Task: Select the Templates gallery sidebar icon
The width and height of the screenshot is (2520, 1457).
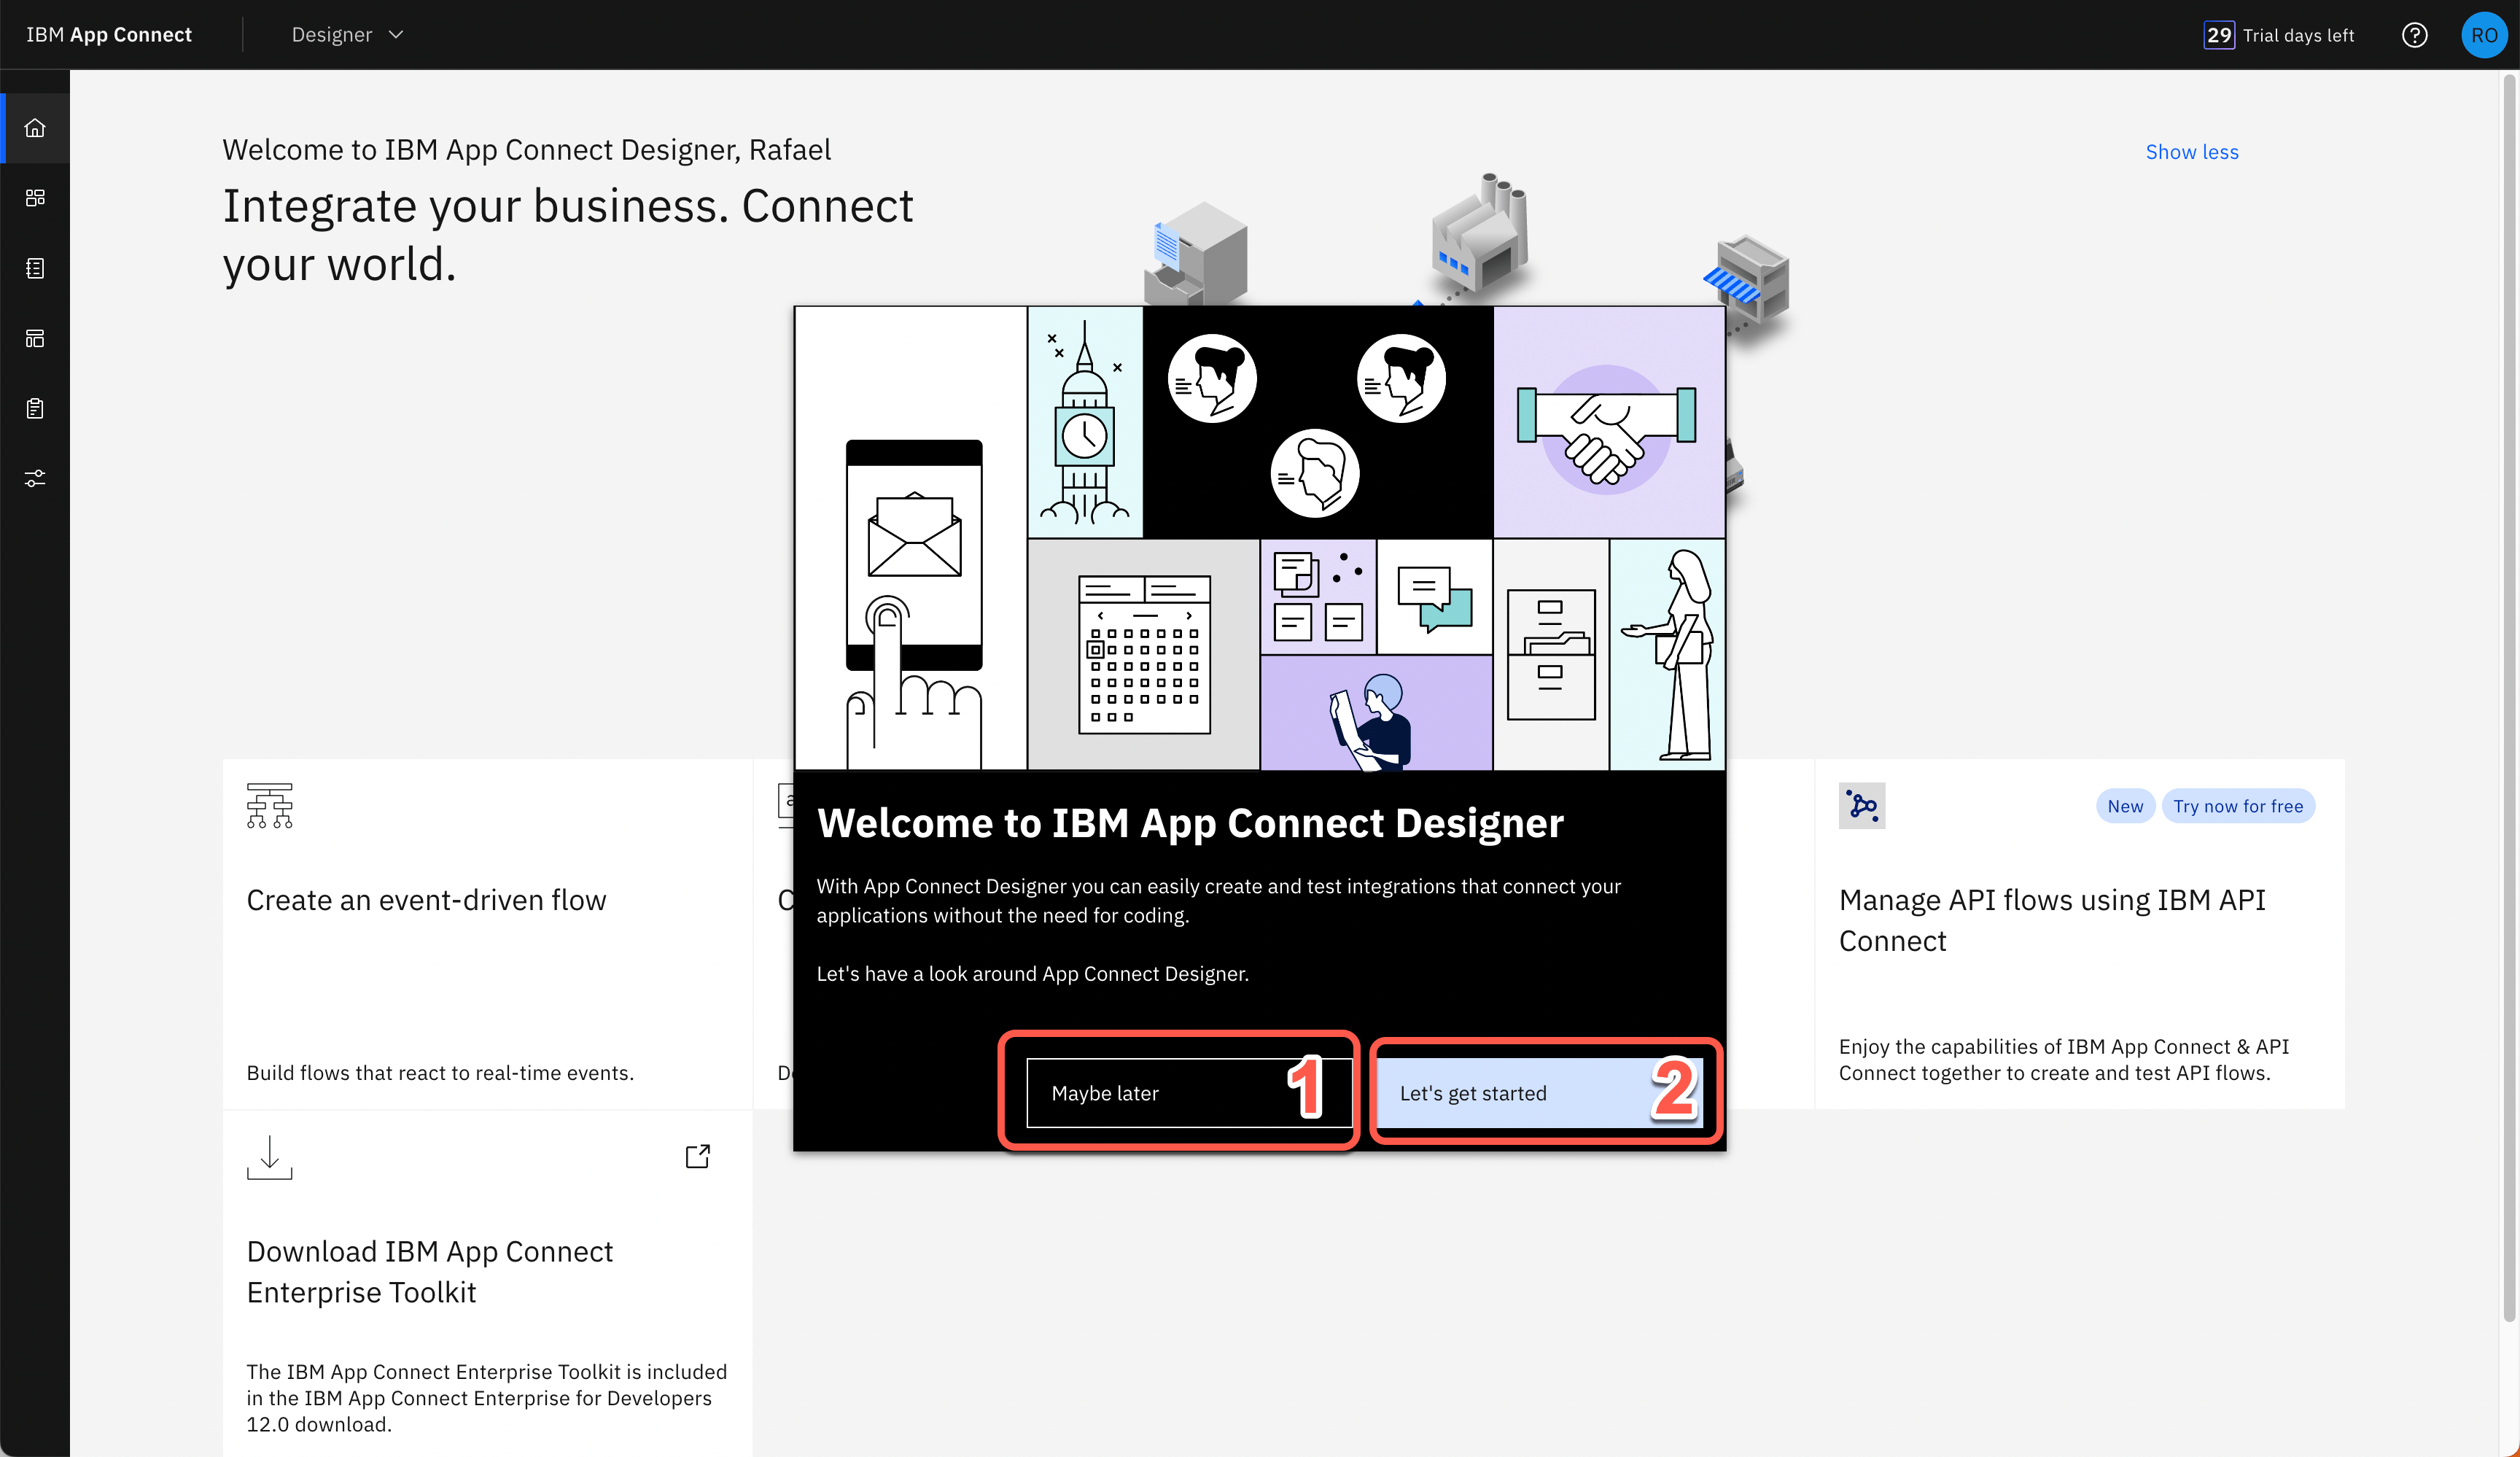Action: (36, 338)
